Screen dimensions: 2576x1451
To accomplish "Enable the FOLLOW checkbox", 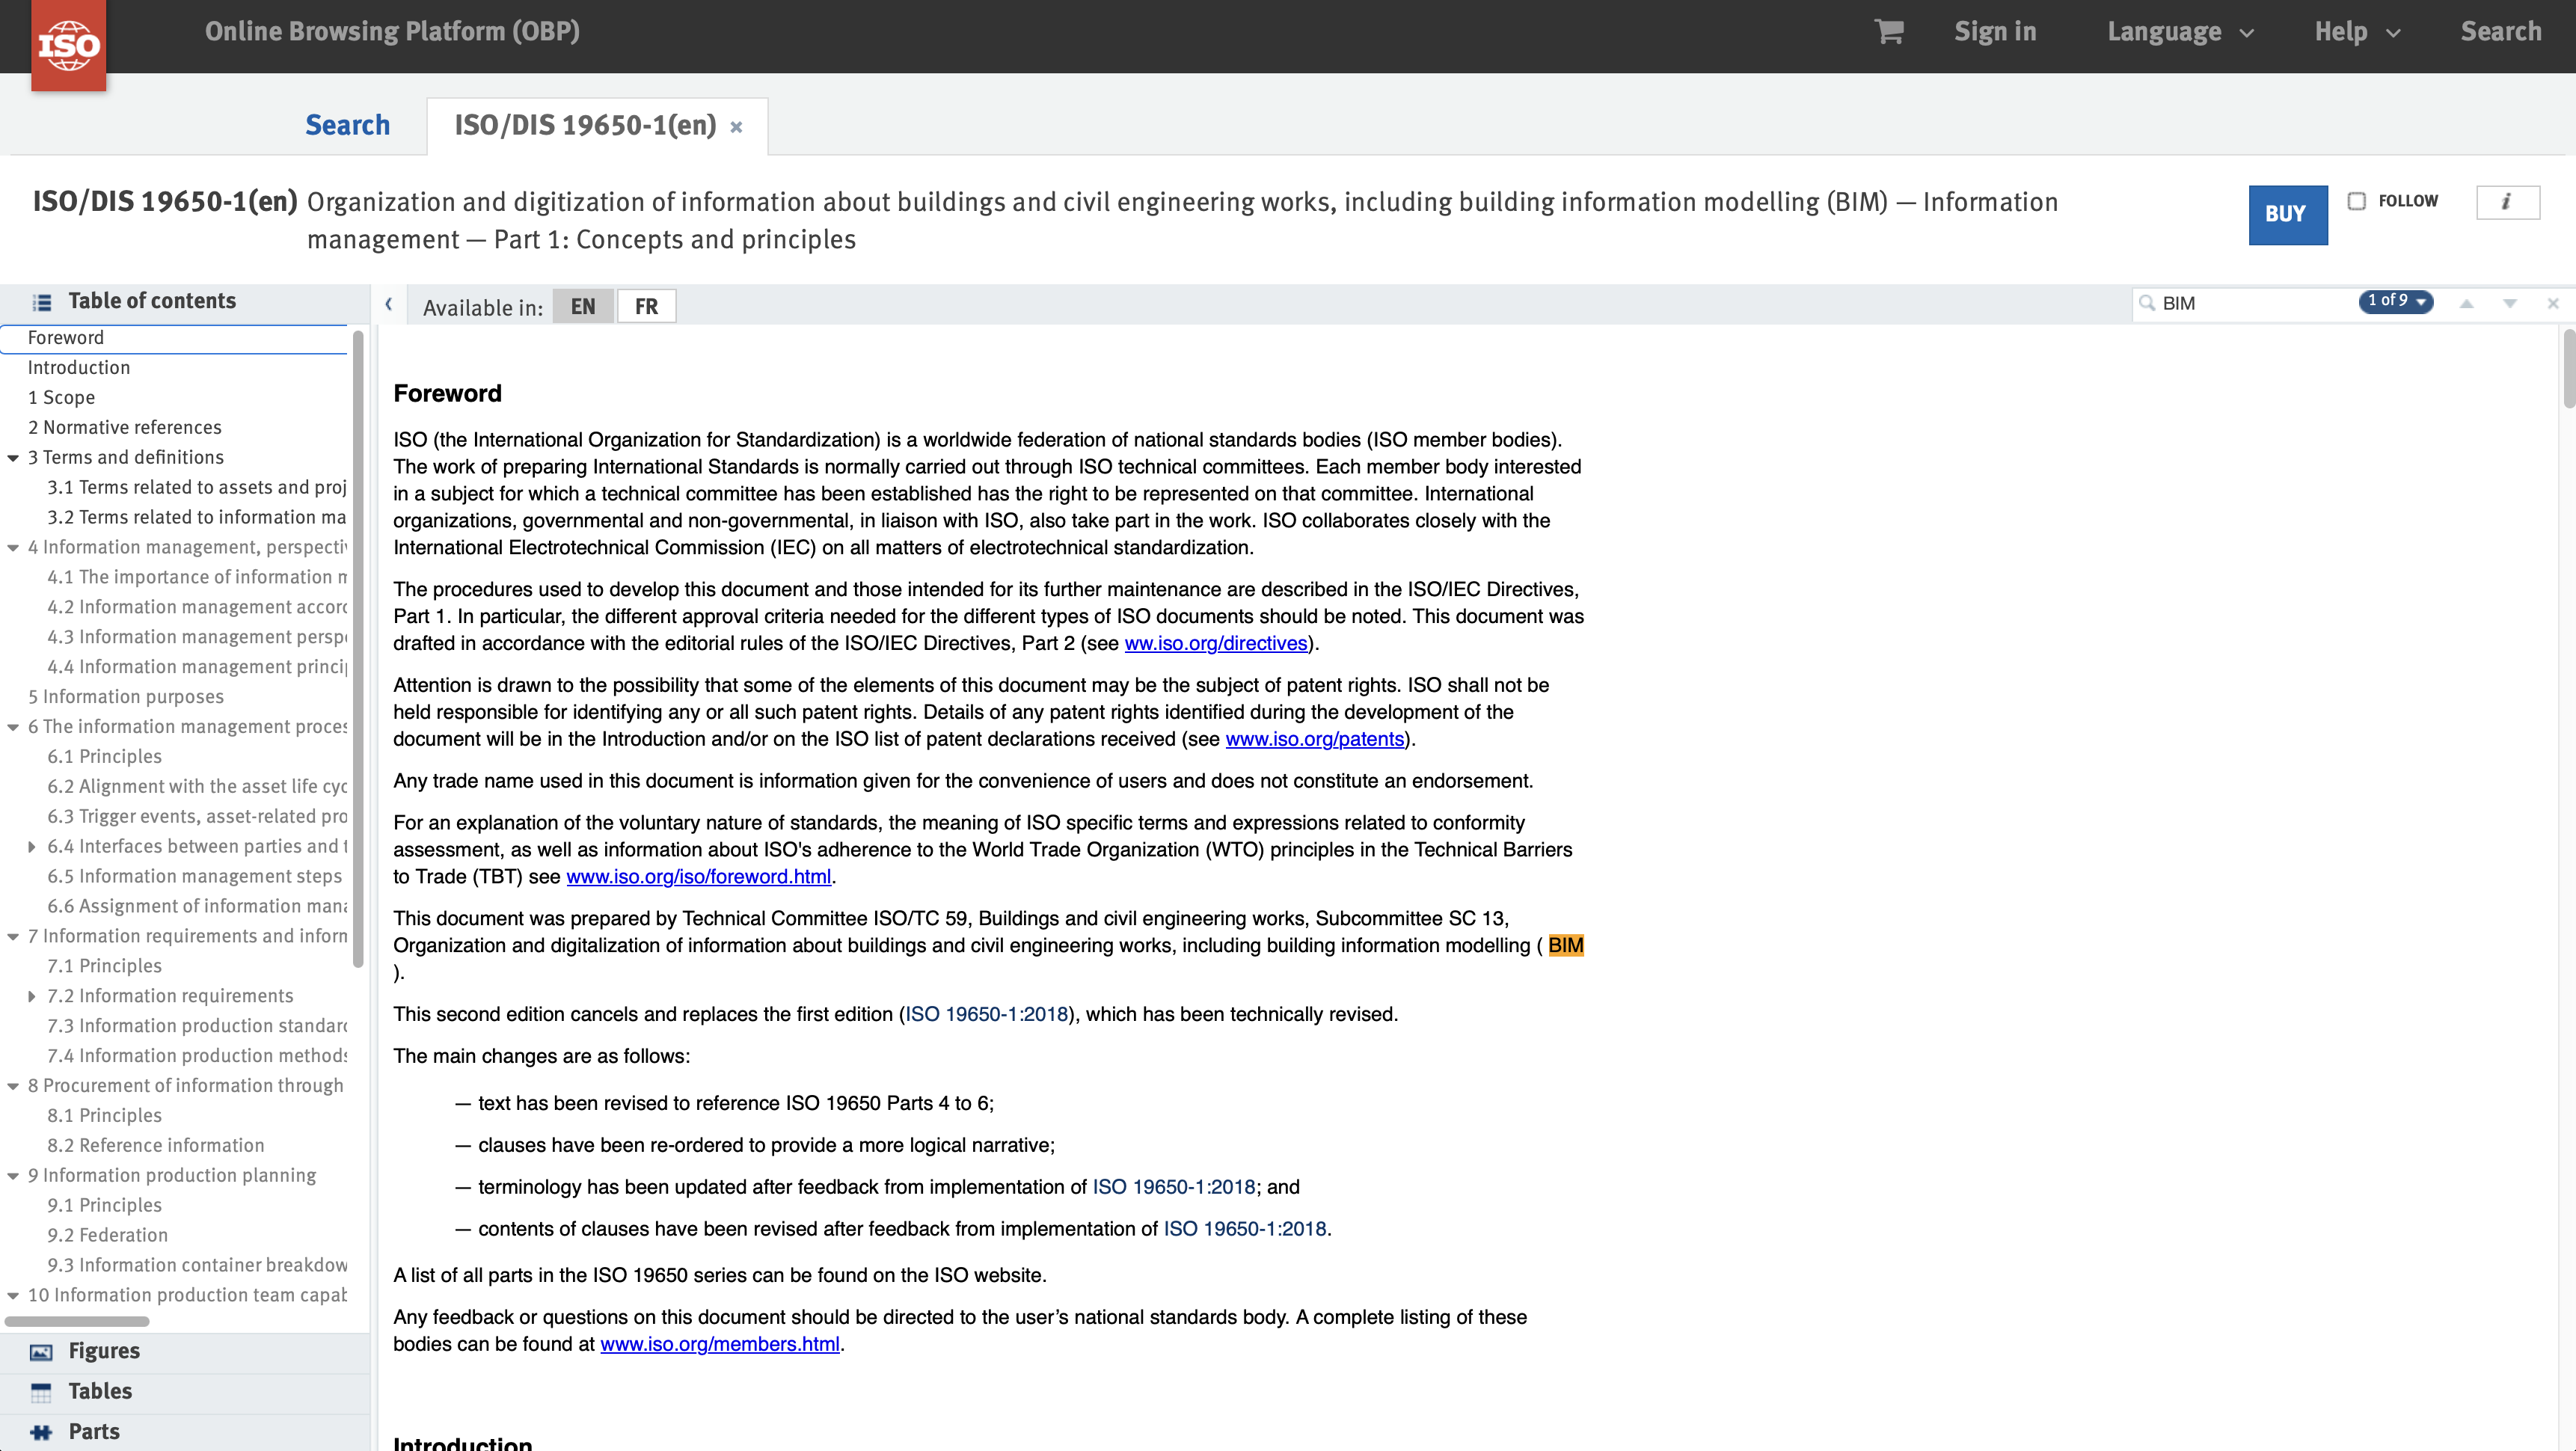I will (x=2356, y=201).
